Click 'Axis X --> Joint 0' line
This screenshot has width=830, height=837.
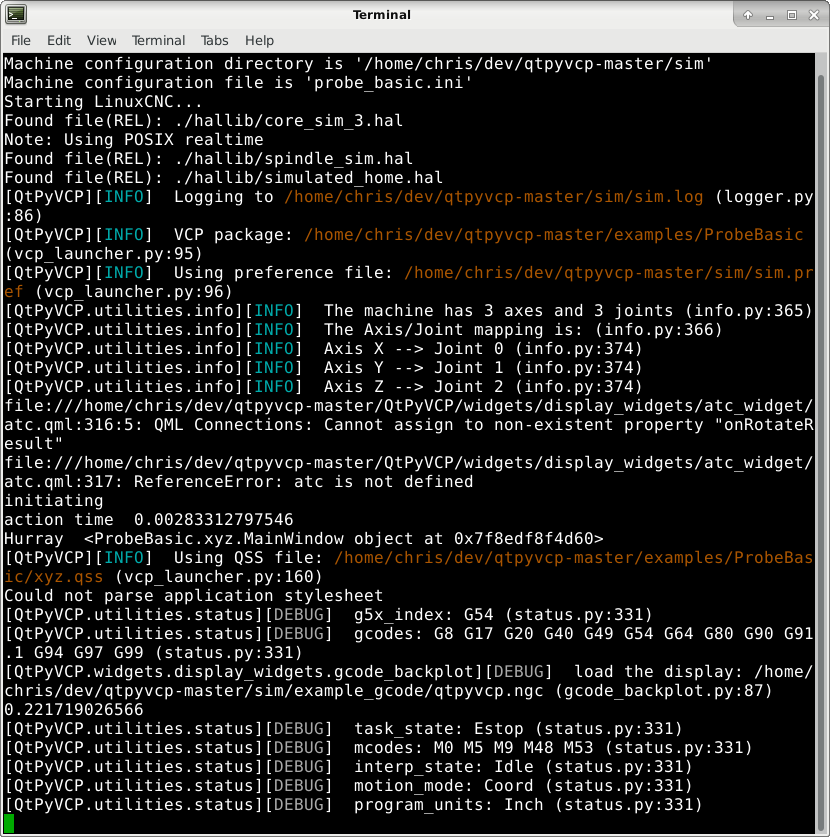[323, 349]
